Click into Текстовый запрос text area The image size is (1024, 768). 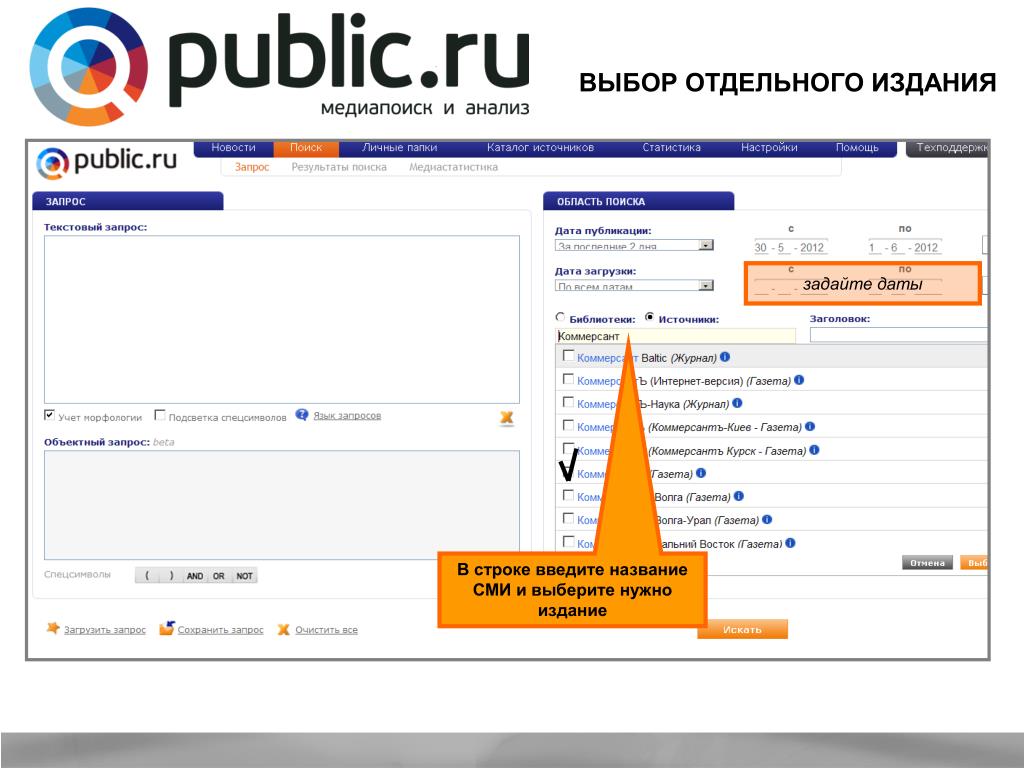coord(282,319)
